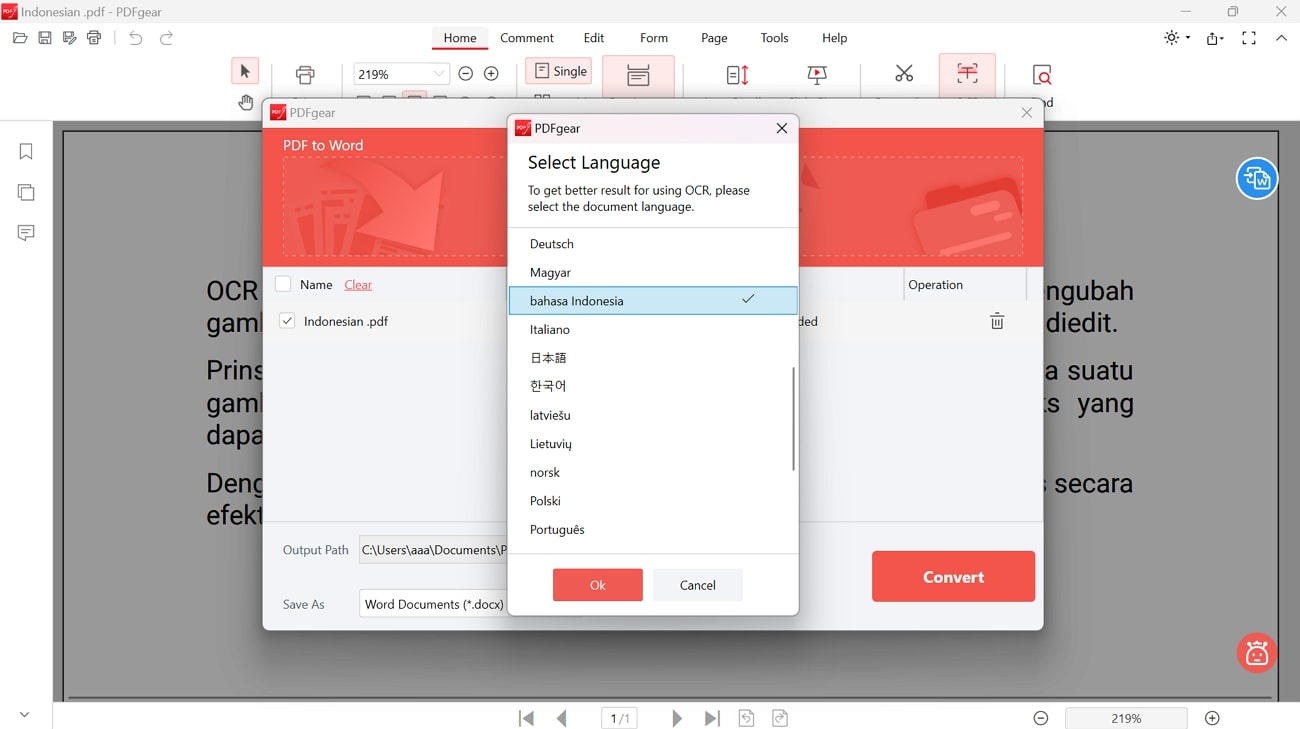Go to the previous page
This screenshot has height=729, width=1300.
coord(562,718)
